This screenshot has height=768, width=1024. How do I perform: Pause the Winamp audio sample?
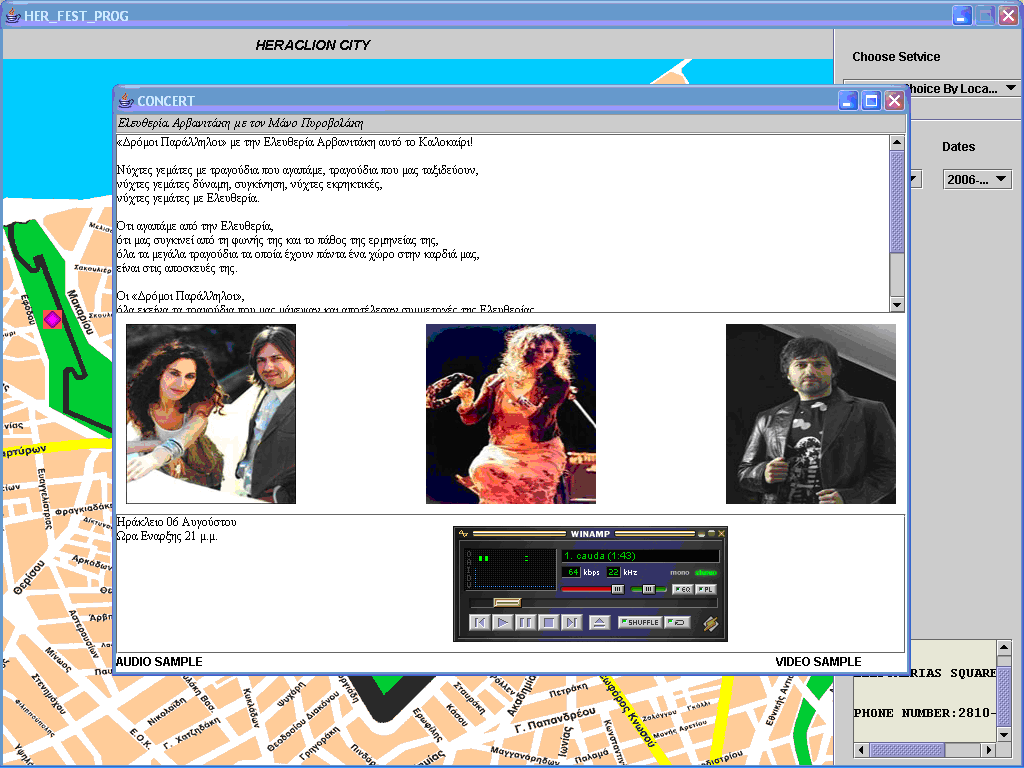point(525,622)
